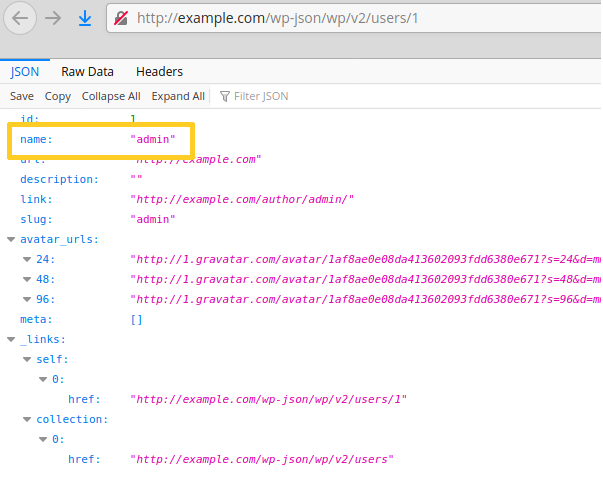Switch to the JSON tab

(25, 72)
